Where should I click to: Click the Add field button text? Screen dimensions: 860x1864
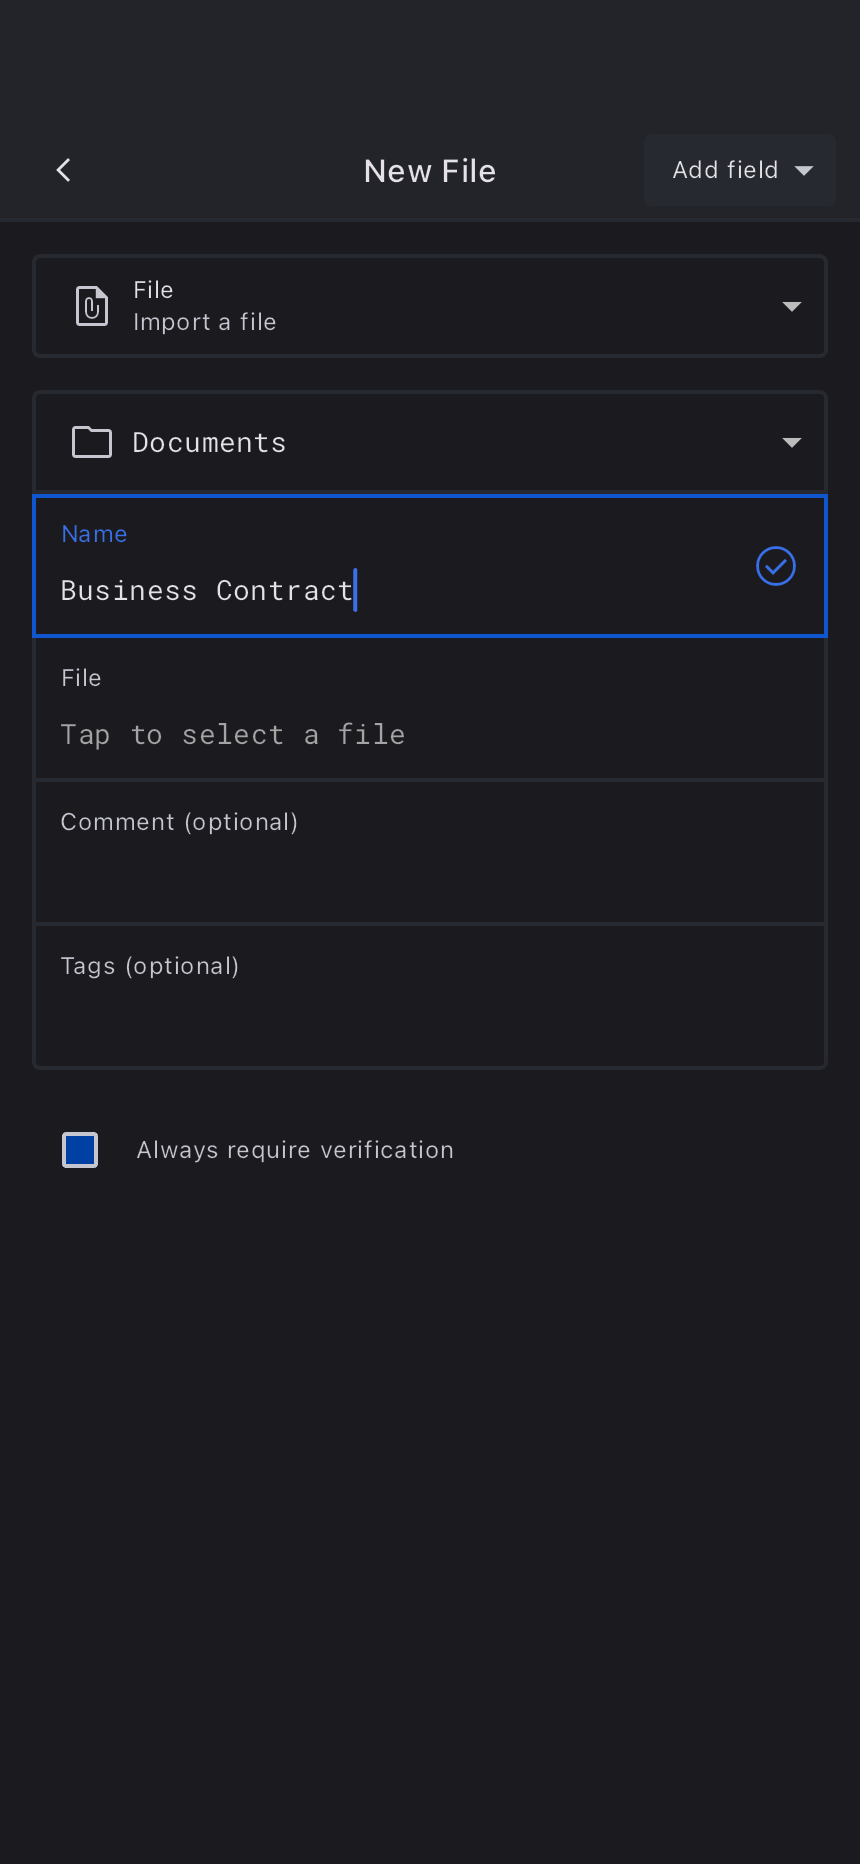[725, 171]
